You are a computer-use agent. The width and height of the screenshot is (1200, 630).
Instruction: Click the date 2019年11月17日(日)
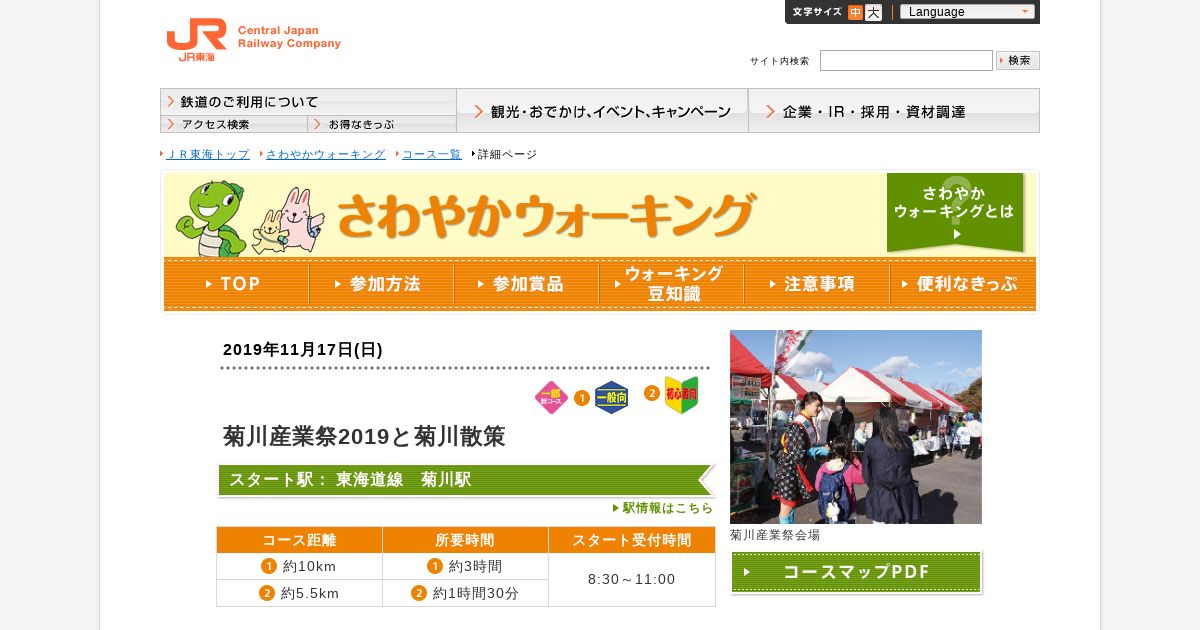coord(303,349)
